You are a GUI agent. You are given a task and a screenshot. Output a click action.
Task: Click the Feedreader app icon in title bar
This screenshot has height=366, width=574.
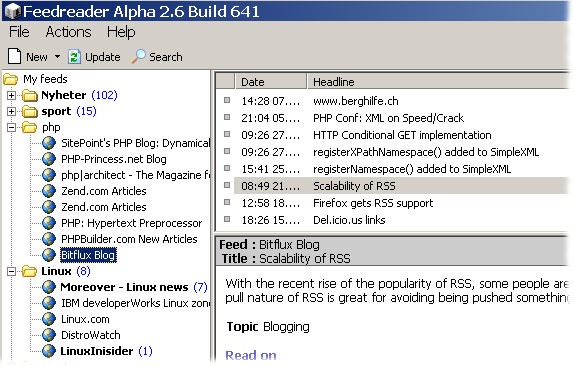point(13,11)
